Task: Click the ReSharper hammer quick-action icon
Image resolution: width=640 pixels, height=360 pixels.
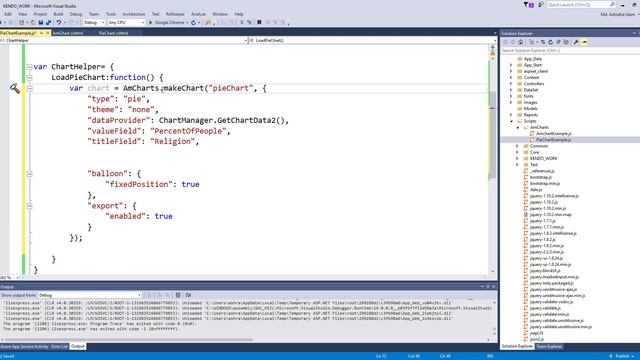Action: [15, 88]
